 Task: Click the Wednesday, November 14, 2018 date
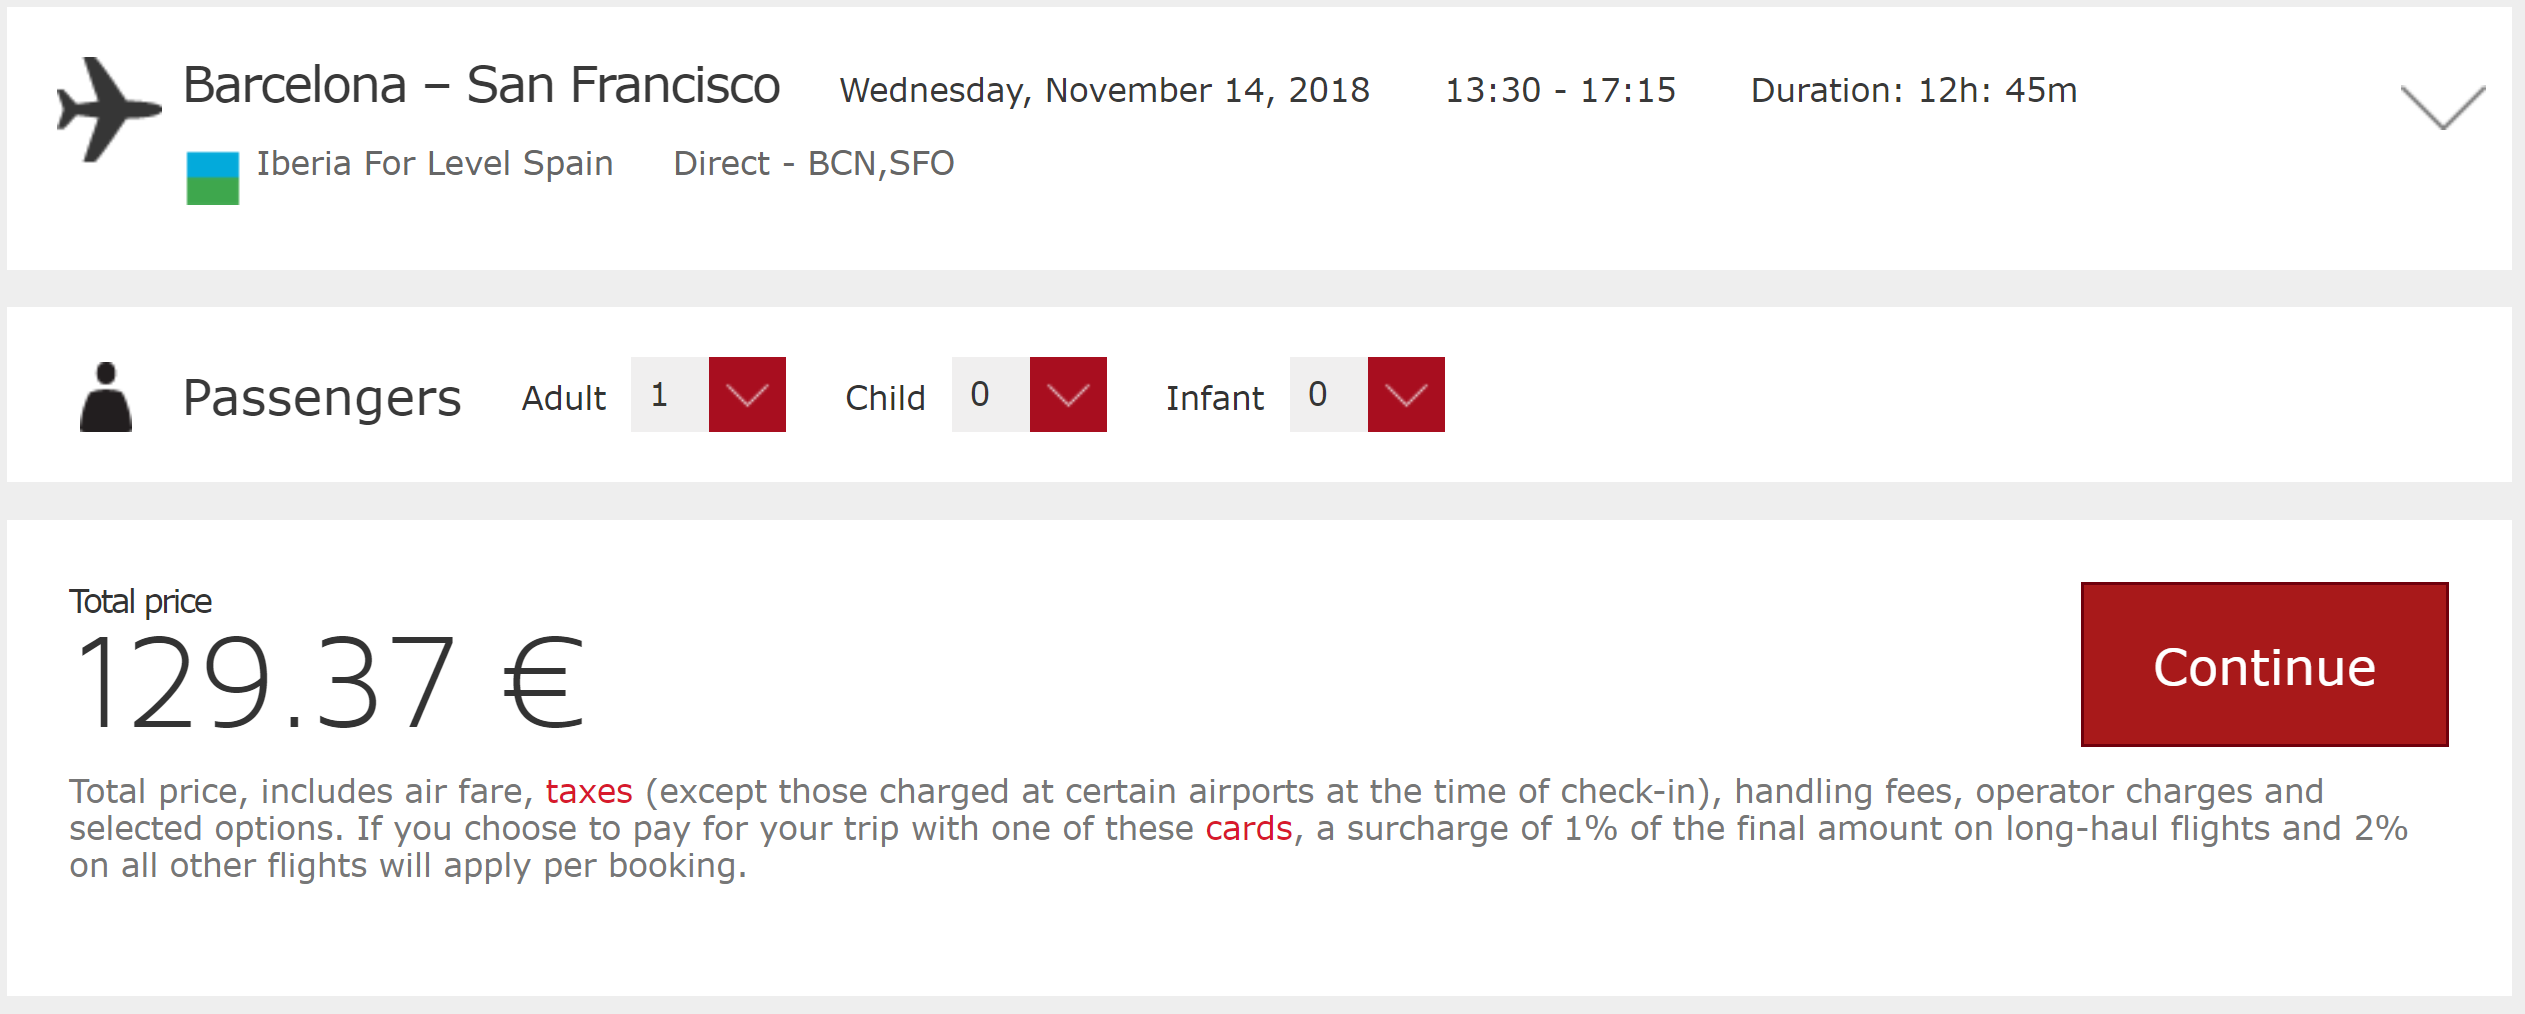tap(1104, 90)
